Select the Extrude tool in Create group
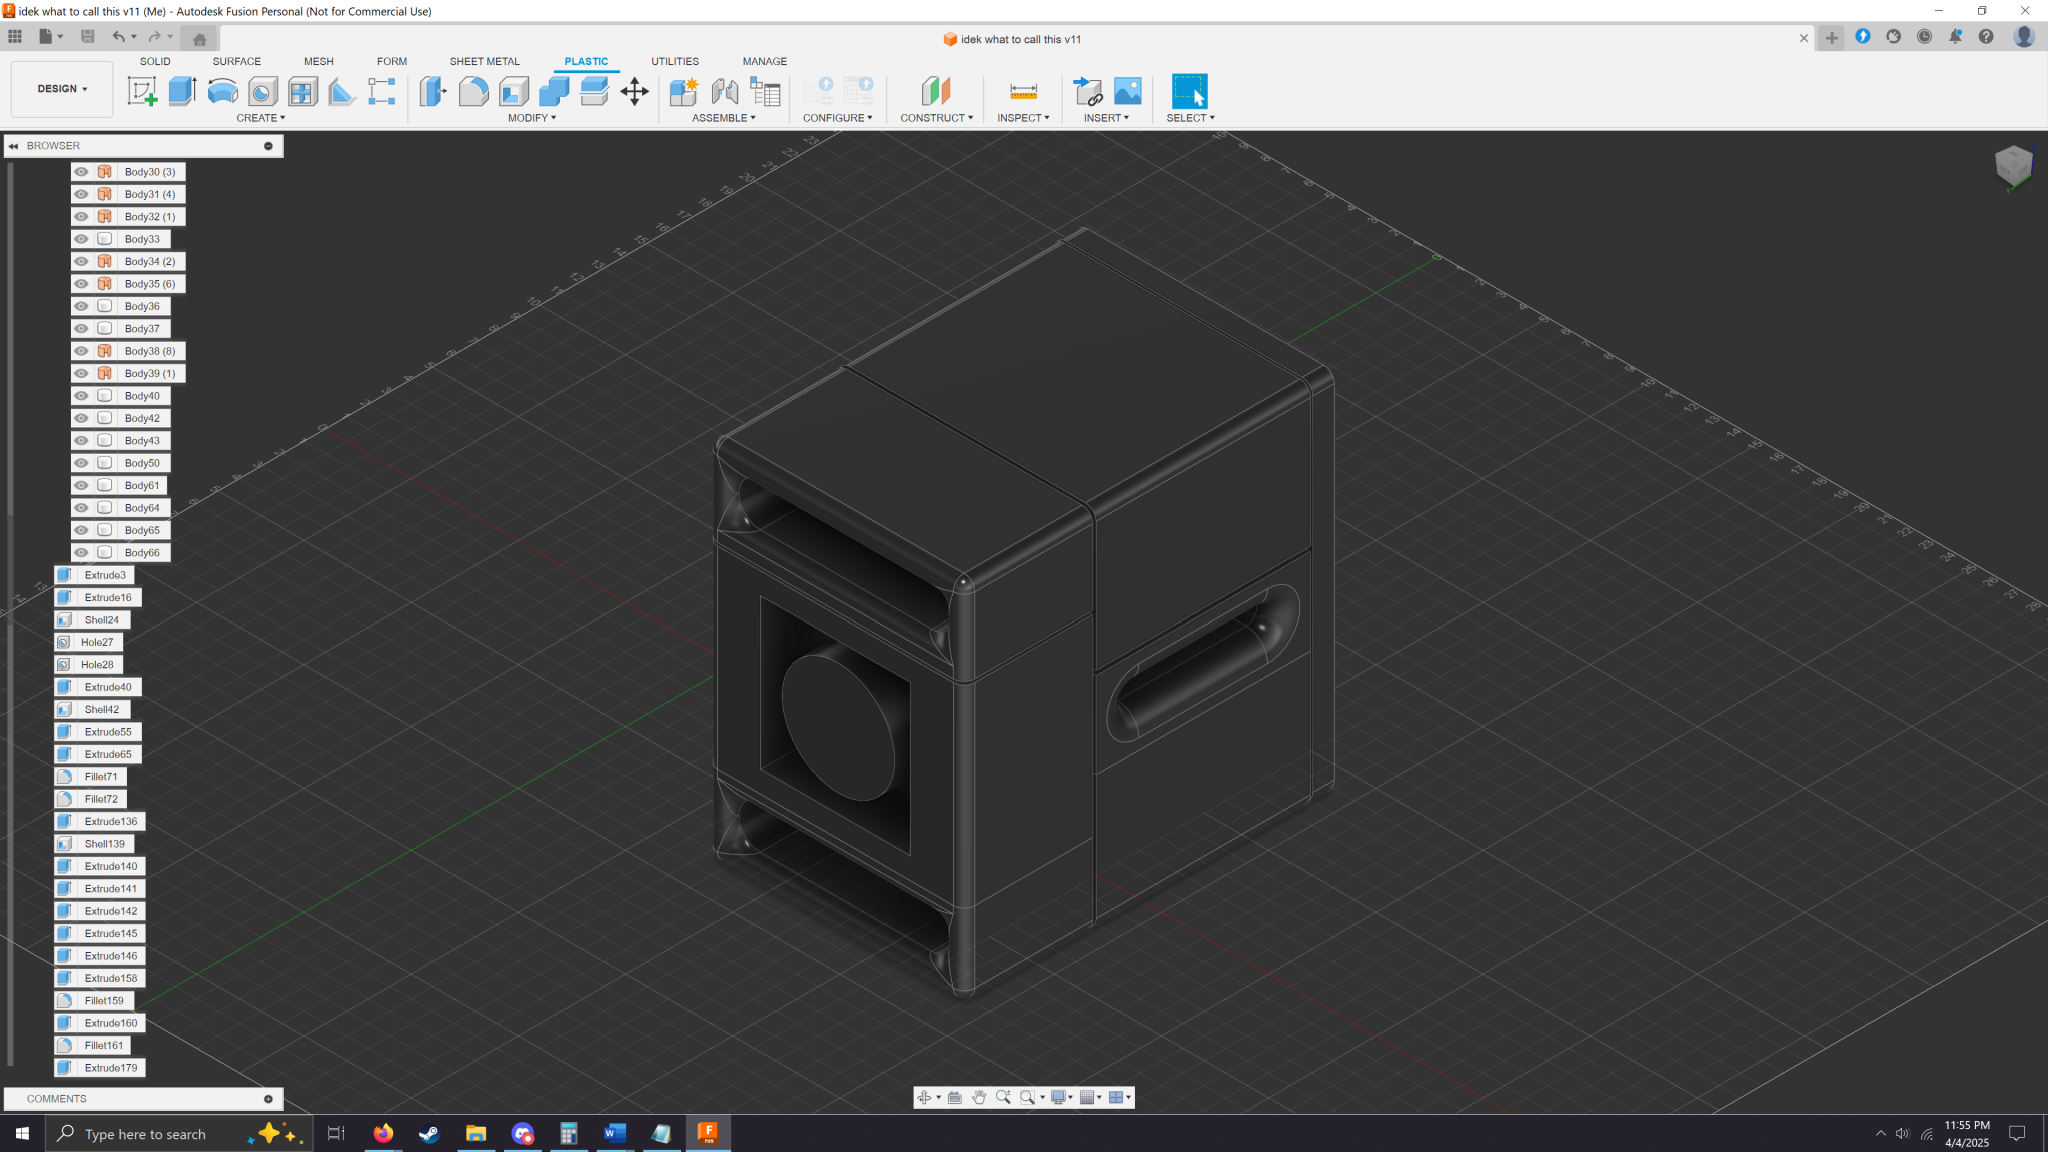The image size is (2048, 1152). tap(182, 91)
